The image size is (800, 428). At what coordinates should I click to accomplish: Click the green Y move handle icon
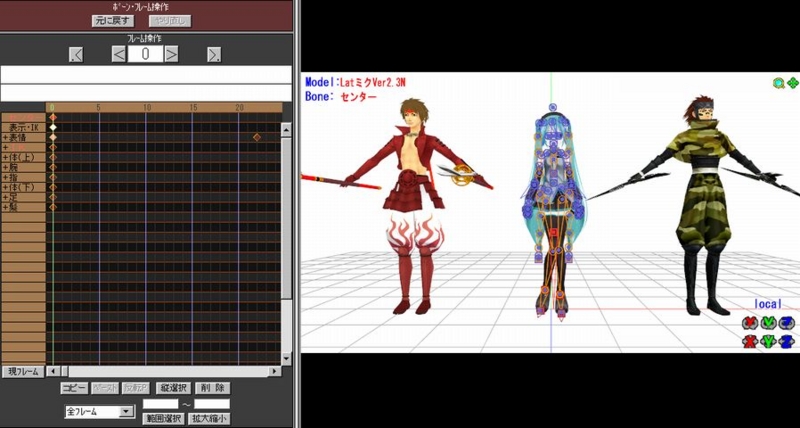click(768, 341)
